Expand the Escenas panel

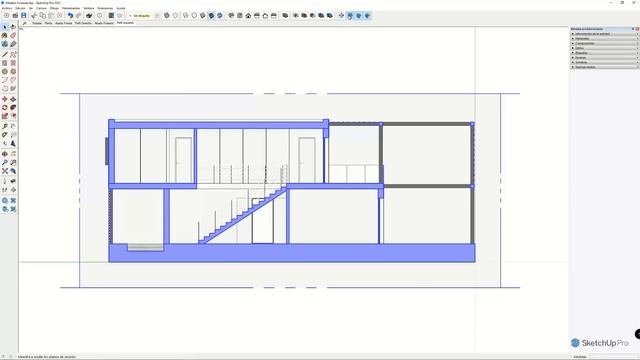(604, 58)
